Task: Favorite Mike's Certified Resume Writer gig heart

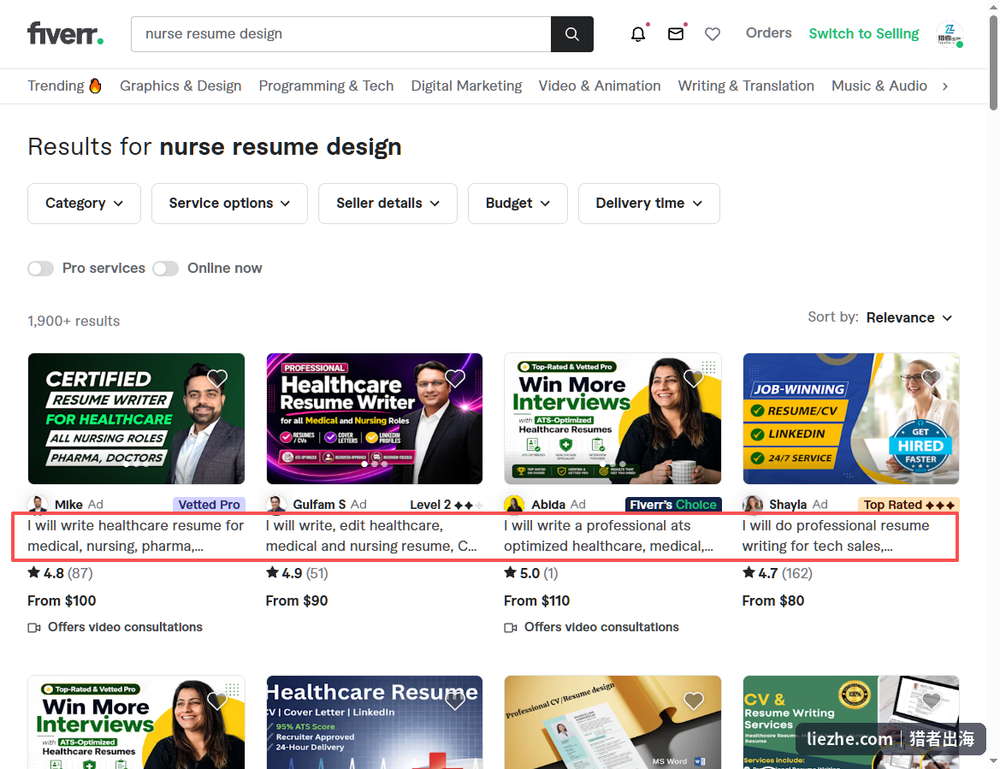Action: (217, 378)
